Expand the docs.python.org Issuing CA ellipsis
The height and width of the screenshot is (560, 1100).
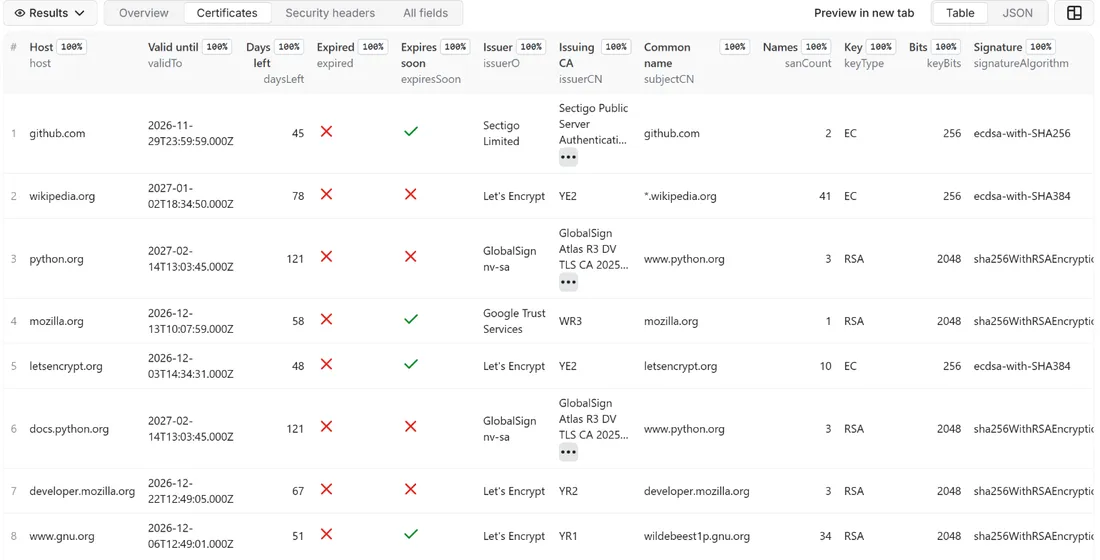point(568,452)
